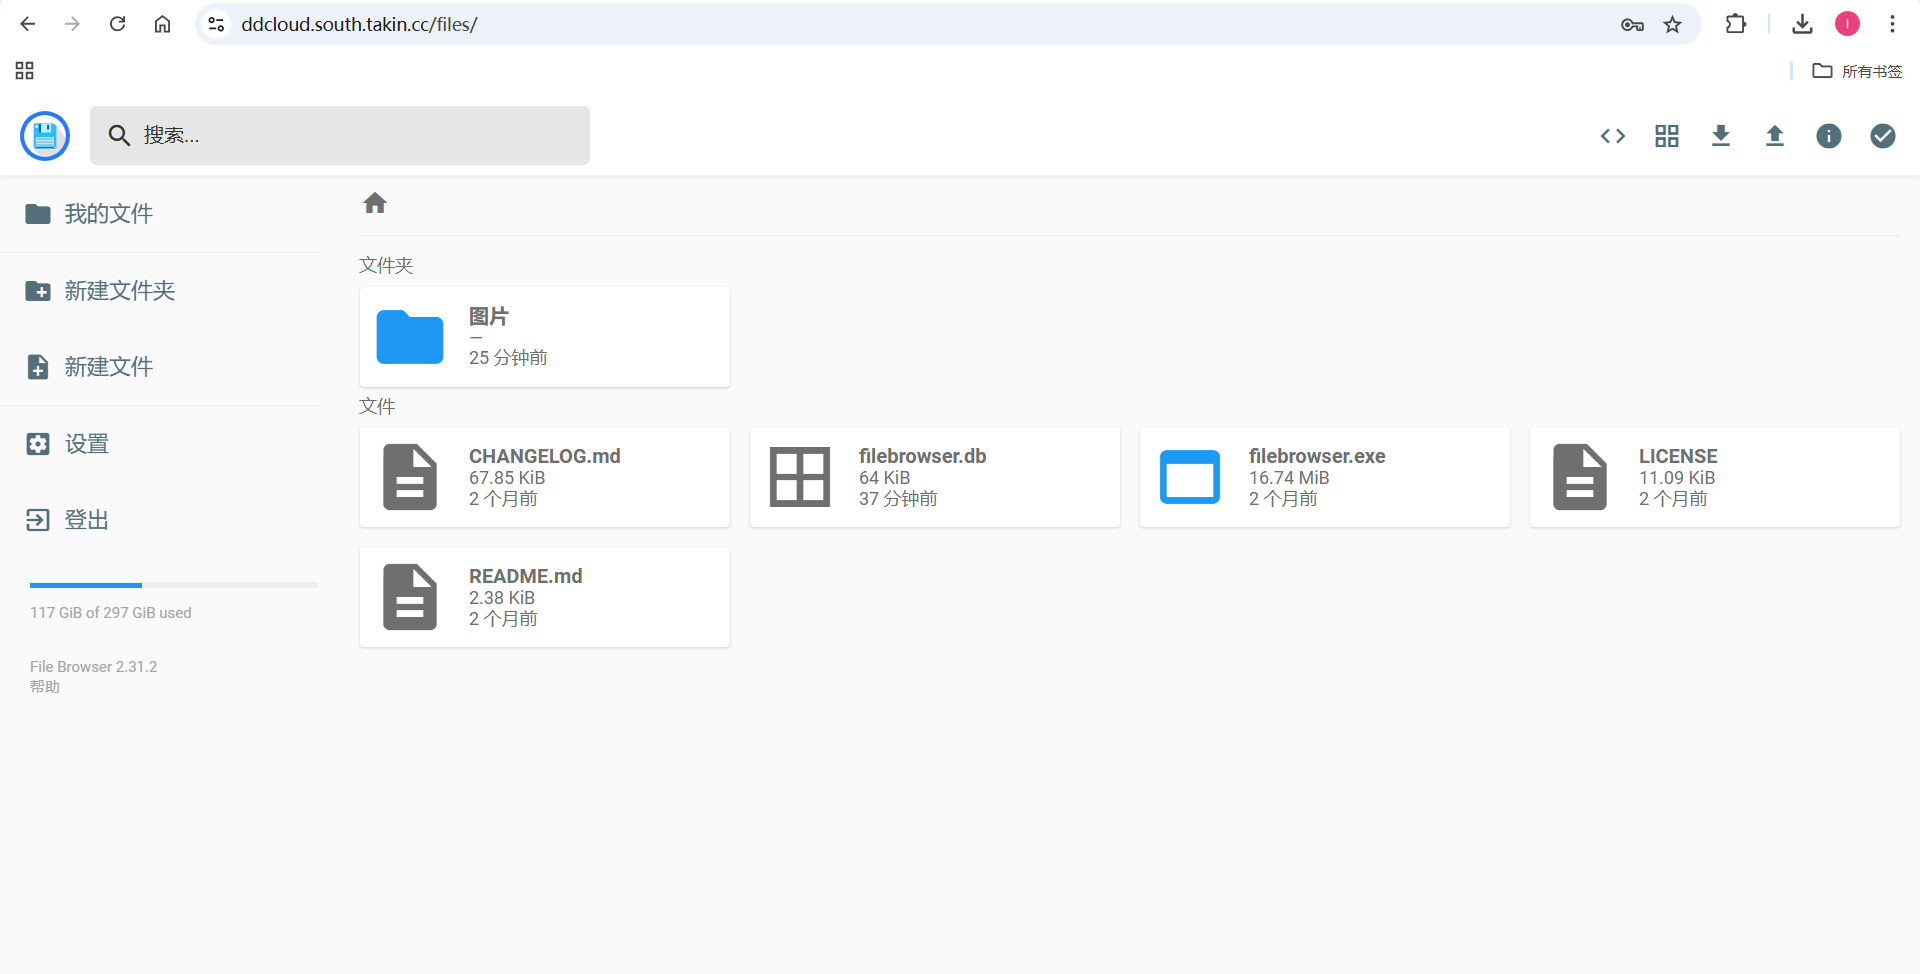1920x974 pixels.
Task: Upload a file with the upload icon
Action: click(x=1774, y=136)
